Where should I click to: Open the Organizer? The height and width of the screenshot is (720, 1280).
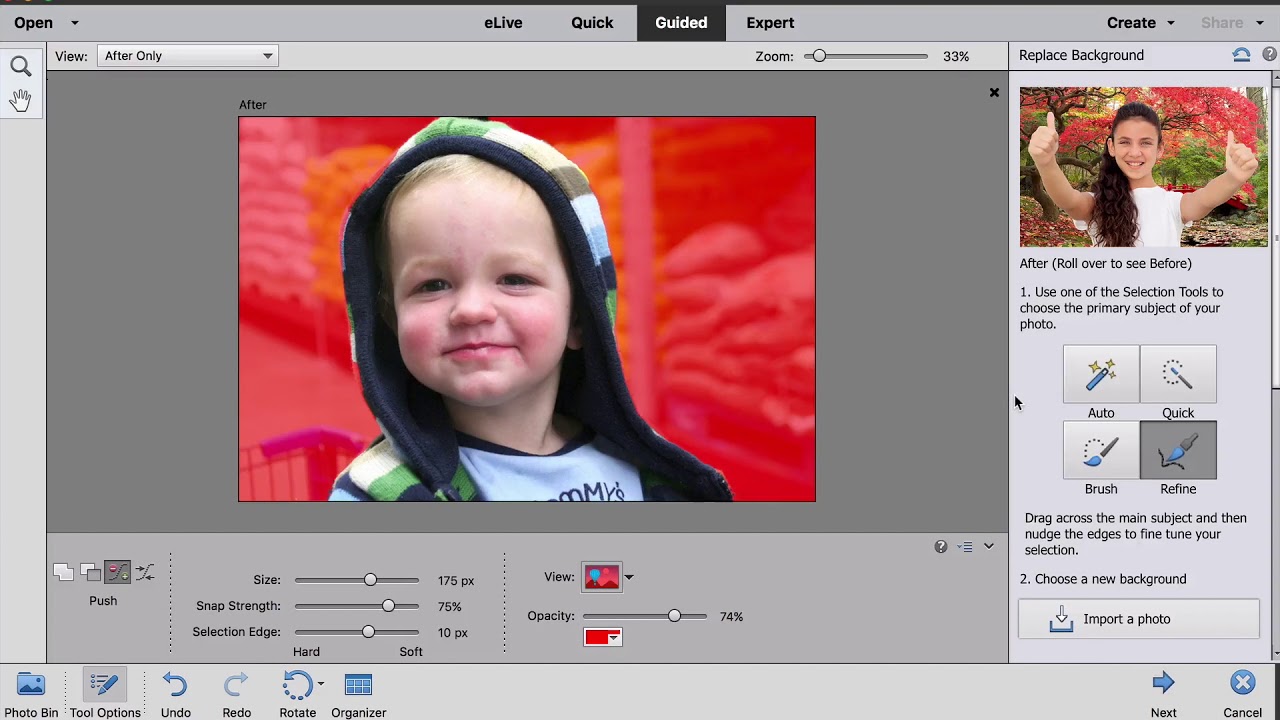click(358, 695)
